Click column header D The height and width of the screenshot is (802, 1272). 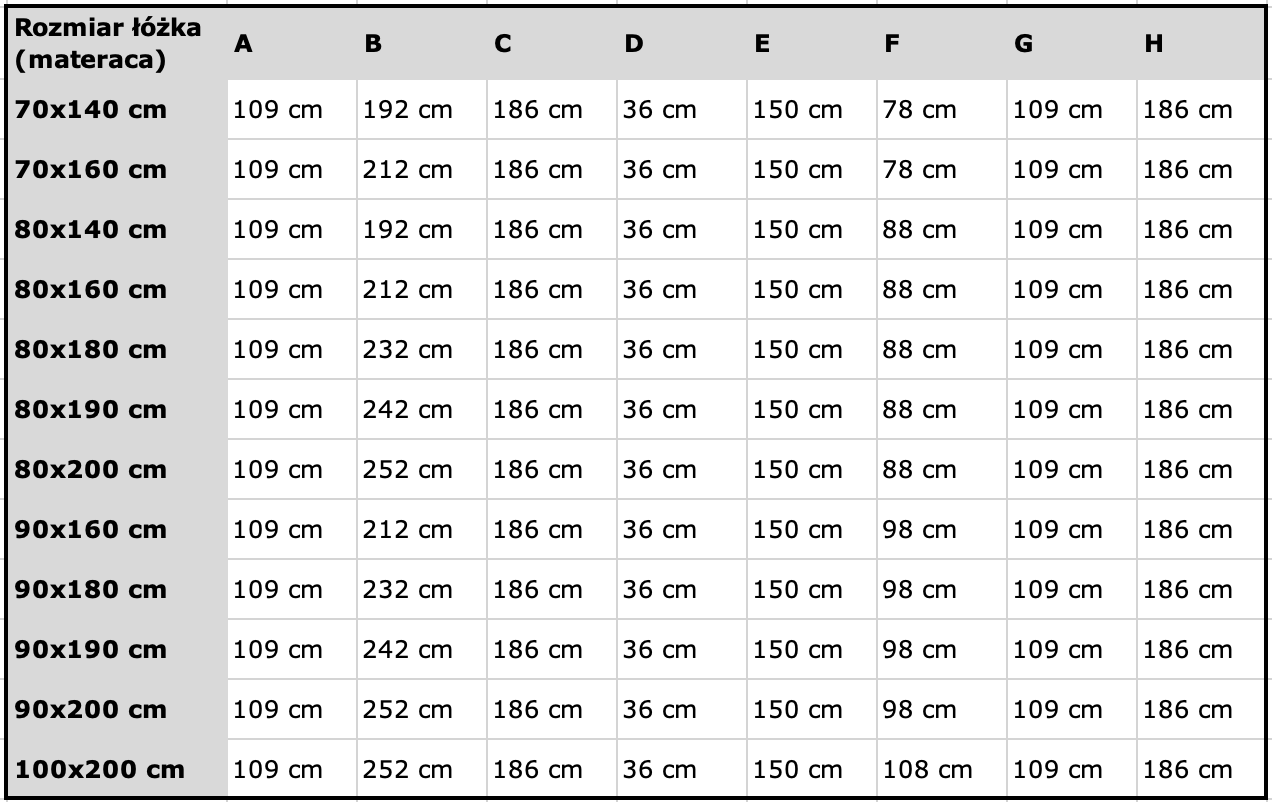(682, 44)
